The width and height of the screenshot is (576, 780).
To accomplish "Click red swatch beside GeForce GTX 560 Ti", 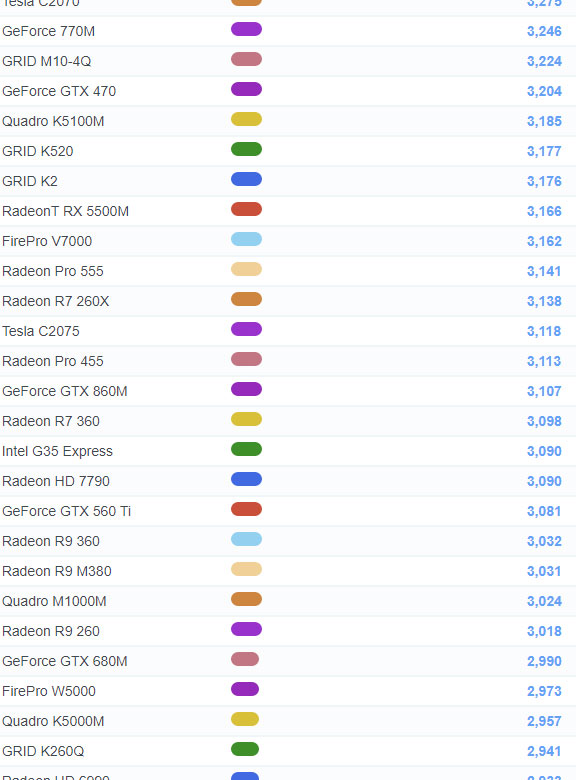I will [x=246, y=509].
